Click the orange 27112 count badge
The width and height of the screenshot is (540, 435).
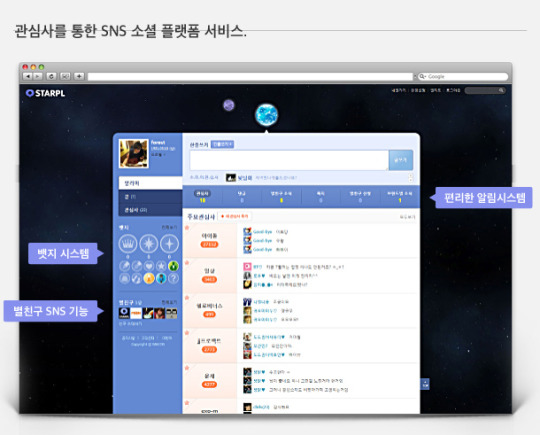click(x=209, y=245)
